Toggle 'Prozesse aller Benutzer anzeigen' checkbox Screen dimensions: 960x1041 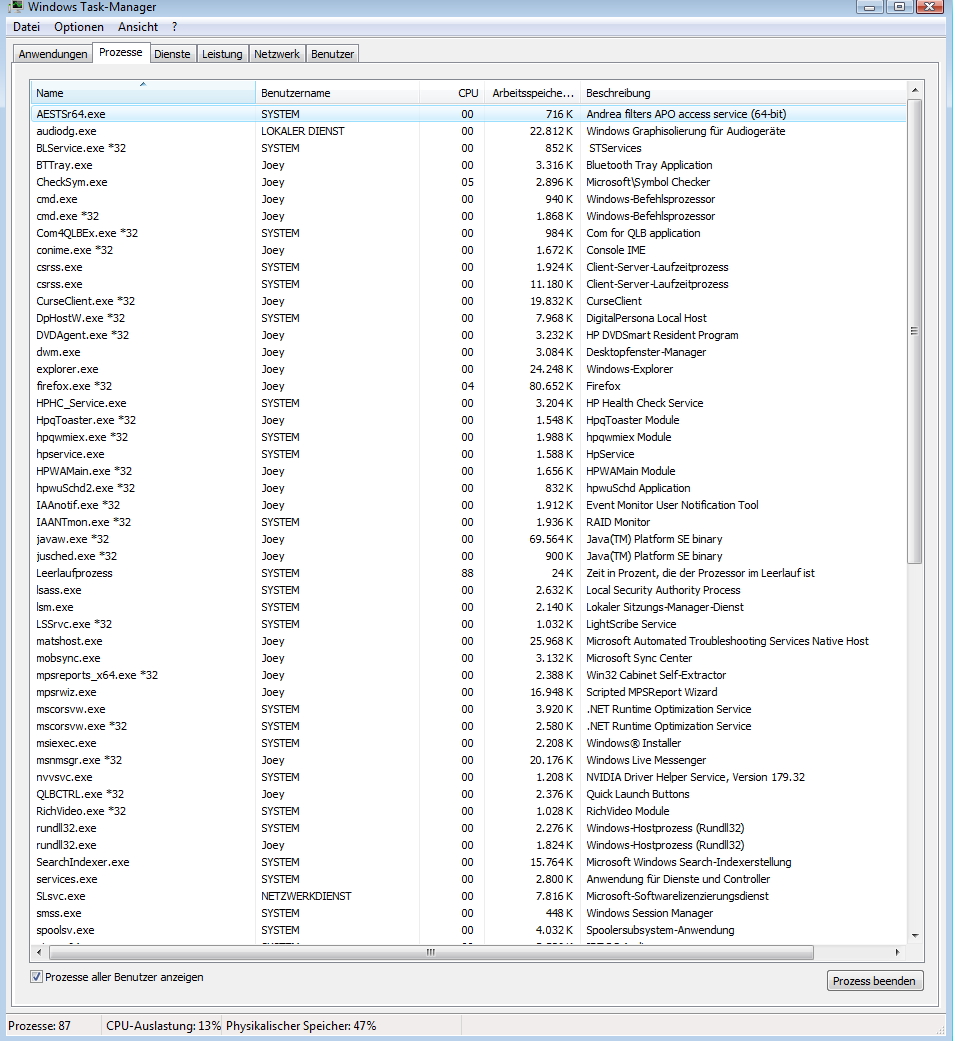37,977
